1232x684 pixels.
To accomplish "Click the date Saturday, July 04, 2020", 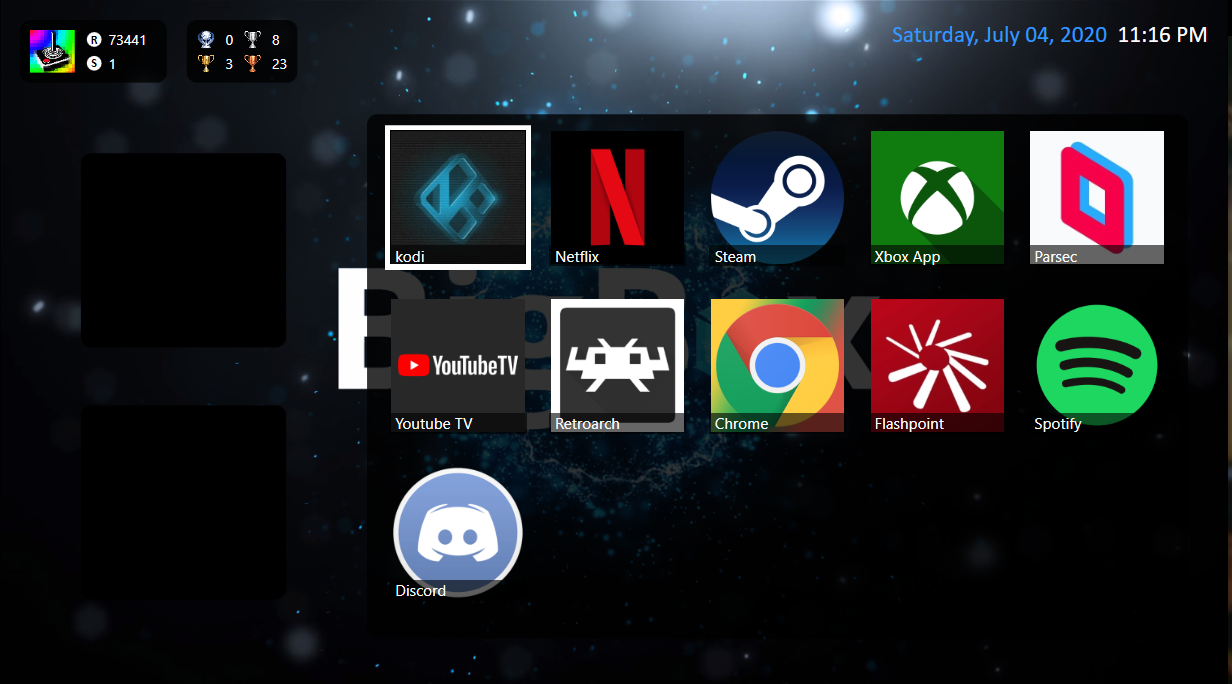I will tap(999, 35).
